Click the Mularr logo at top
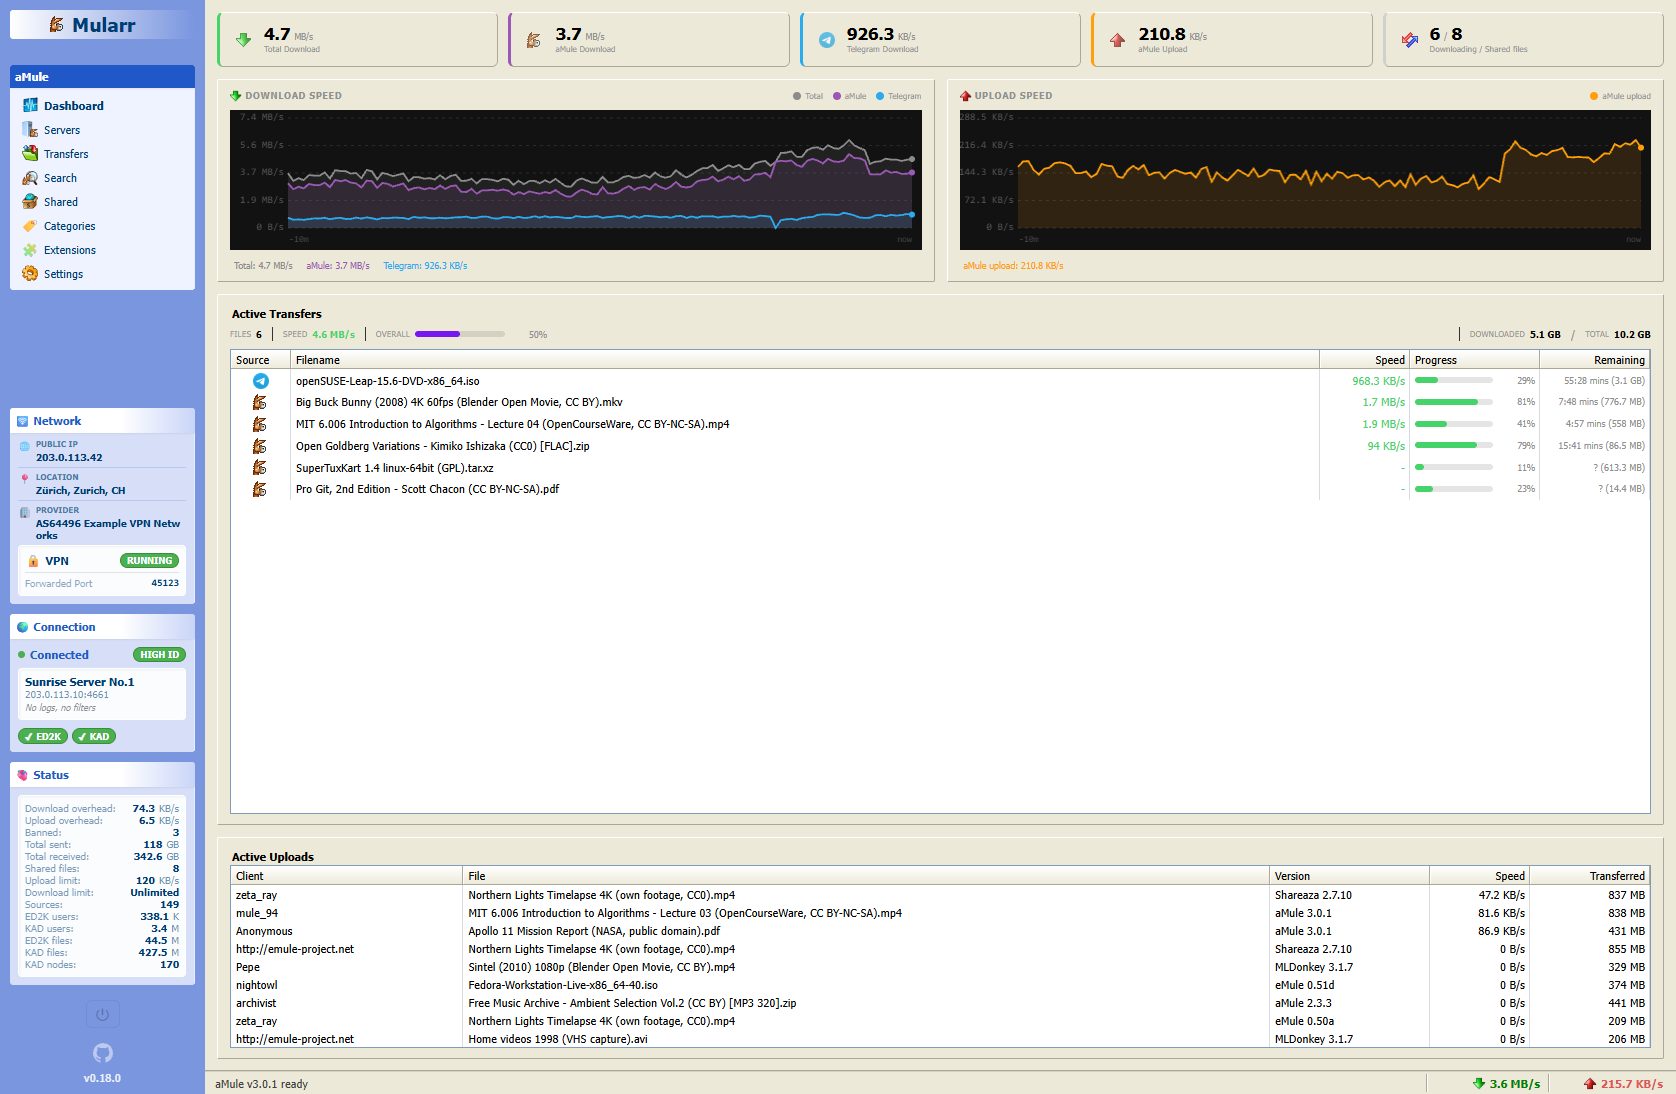 tap(102, 25)
